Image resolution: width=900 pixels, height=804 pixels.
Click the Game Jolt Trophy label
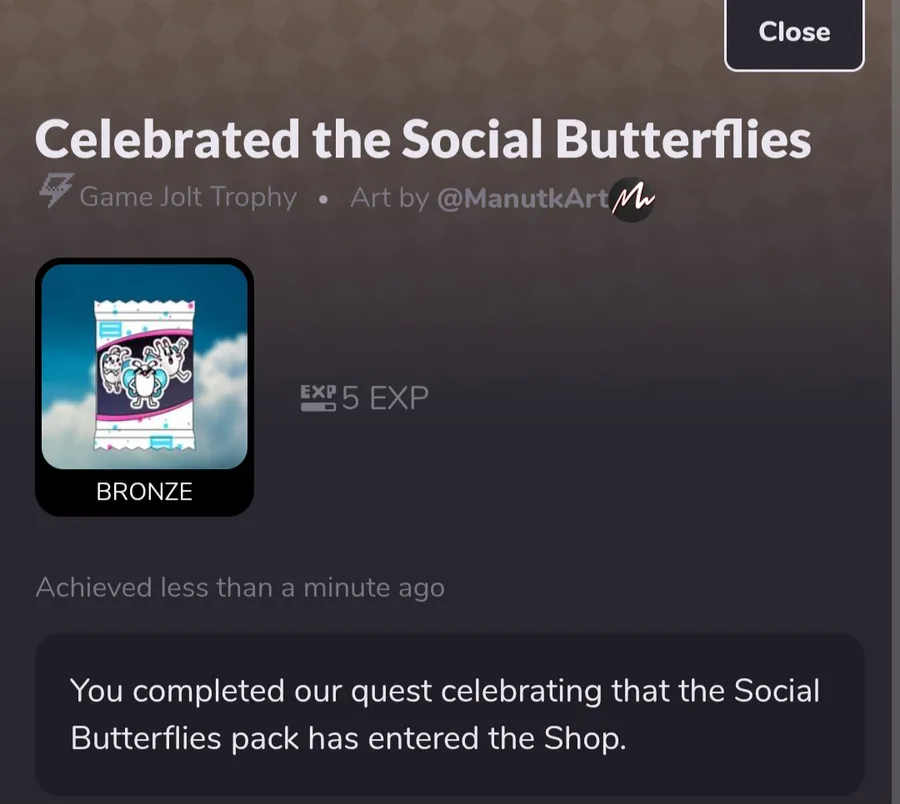[x=188, y=197]
